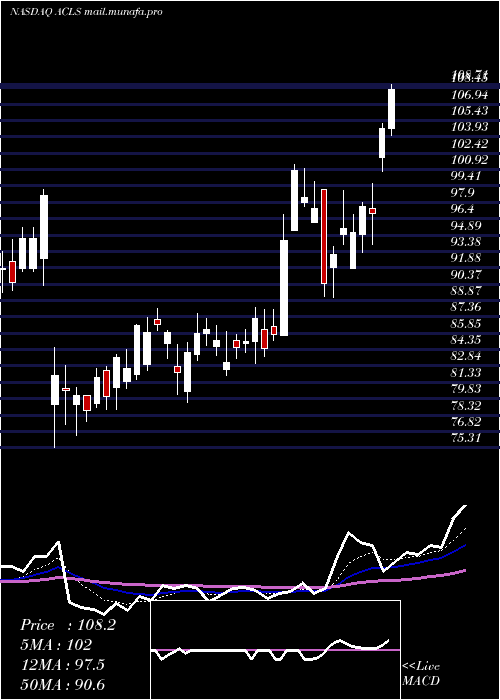Select the 99.41 price axis label
500x700 pixels.
pyautogui.click(x=466, y=176)
